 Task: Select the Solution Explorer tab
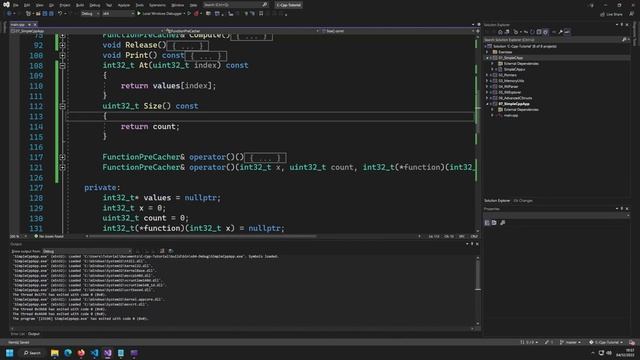click(x=497, y=201)
